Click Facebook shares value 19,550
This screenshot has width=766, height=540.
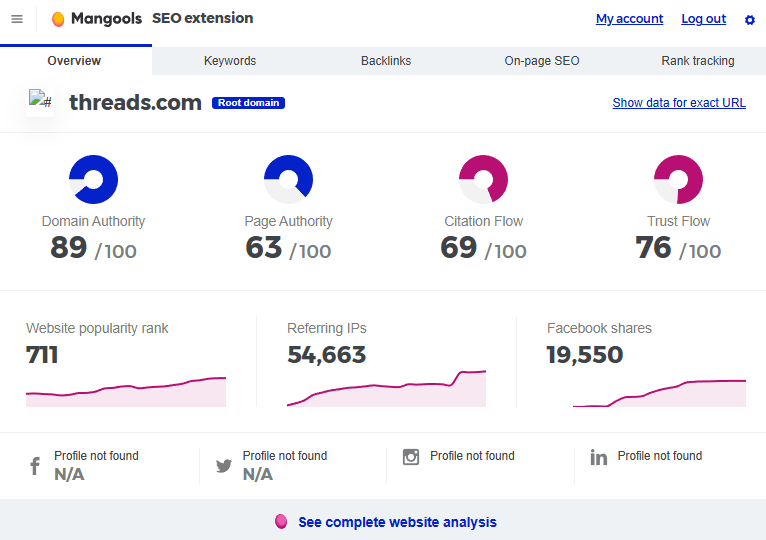click(585, 355)
